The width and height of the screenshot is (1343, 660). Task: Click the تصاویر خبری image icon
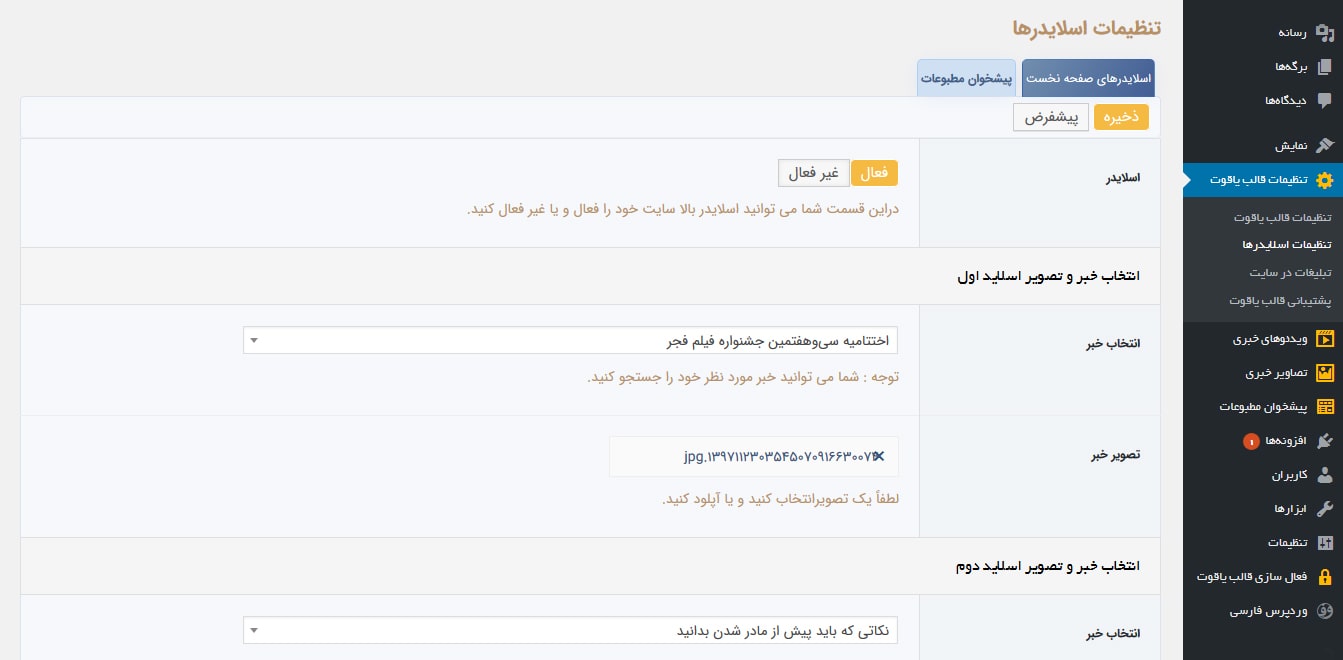pos(1325,373)
